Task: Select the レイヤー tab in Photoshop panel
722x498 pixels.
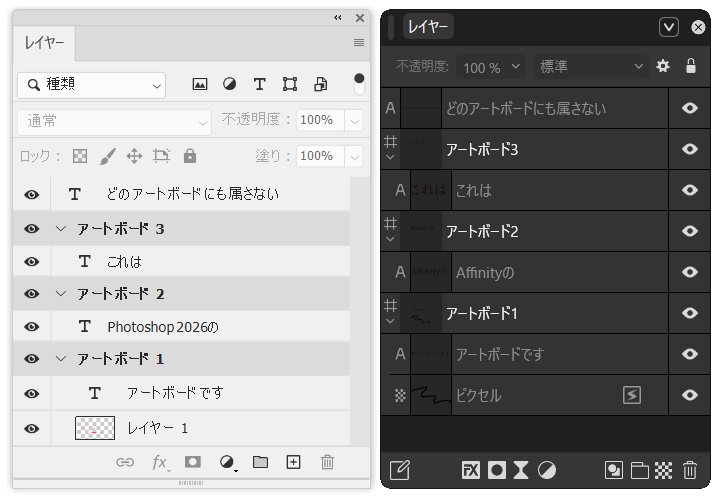Action: pyautogui.click(x=45, y=43)
